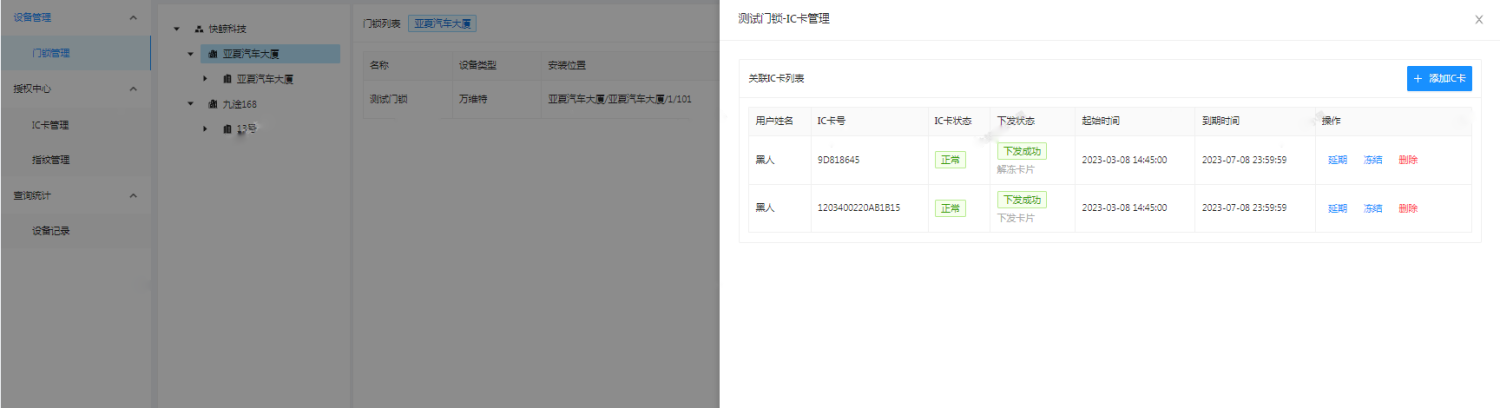Collapse the 查询统计 menu section
Screen dimensions: 1500x408
[x=134, y=195]
